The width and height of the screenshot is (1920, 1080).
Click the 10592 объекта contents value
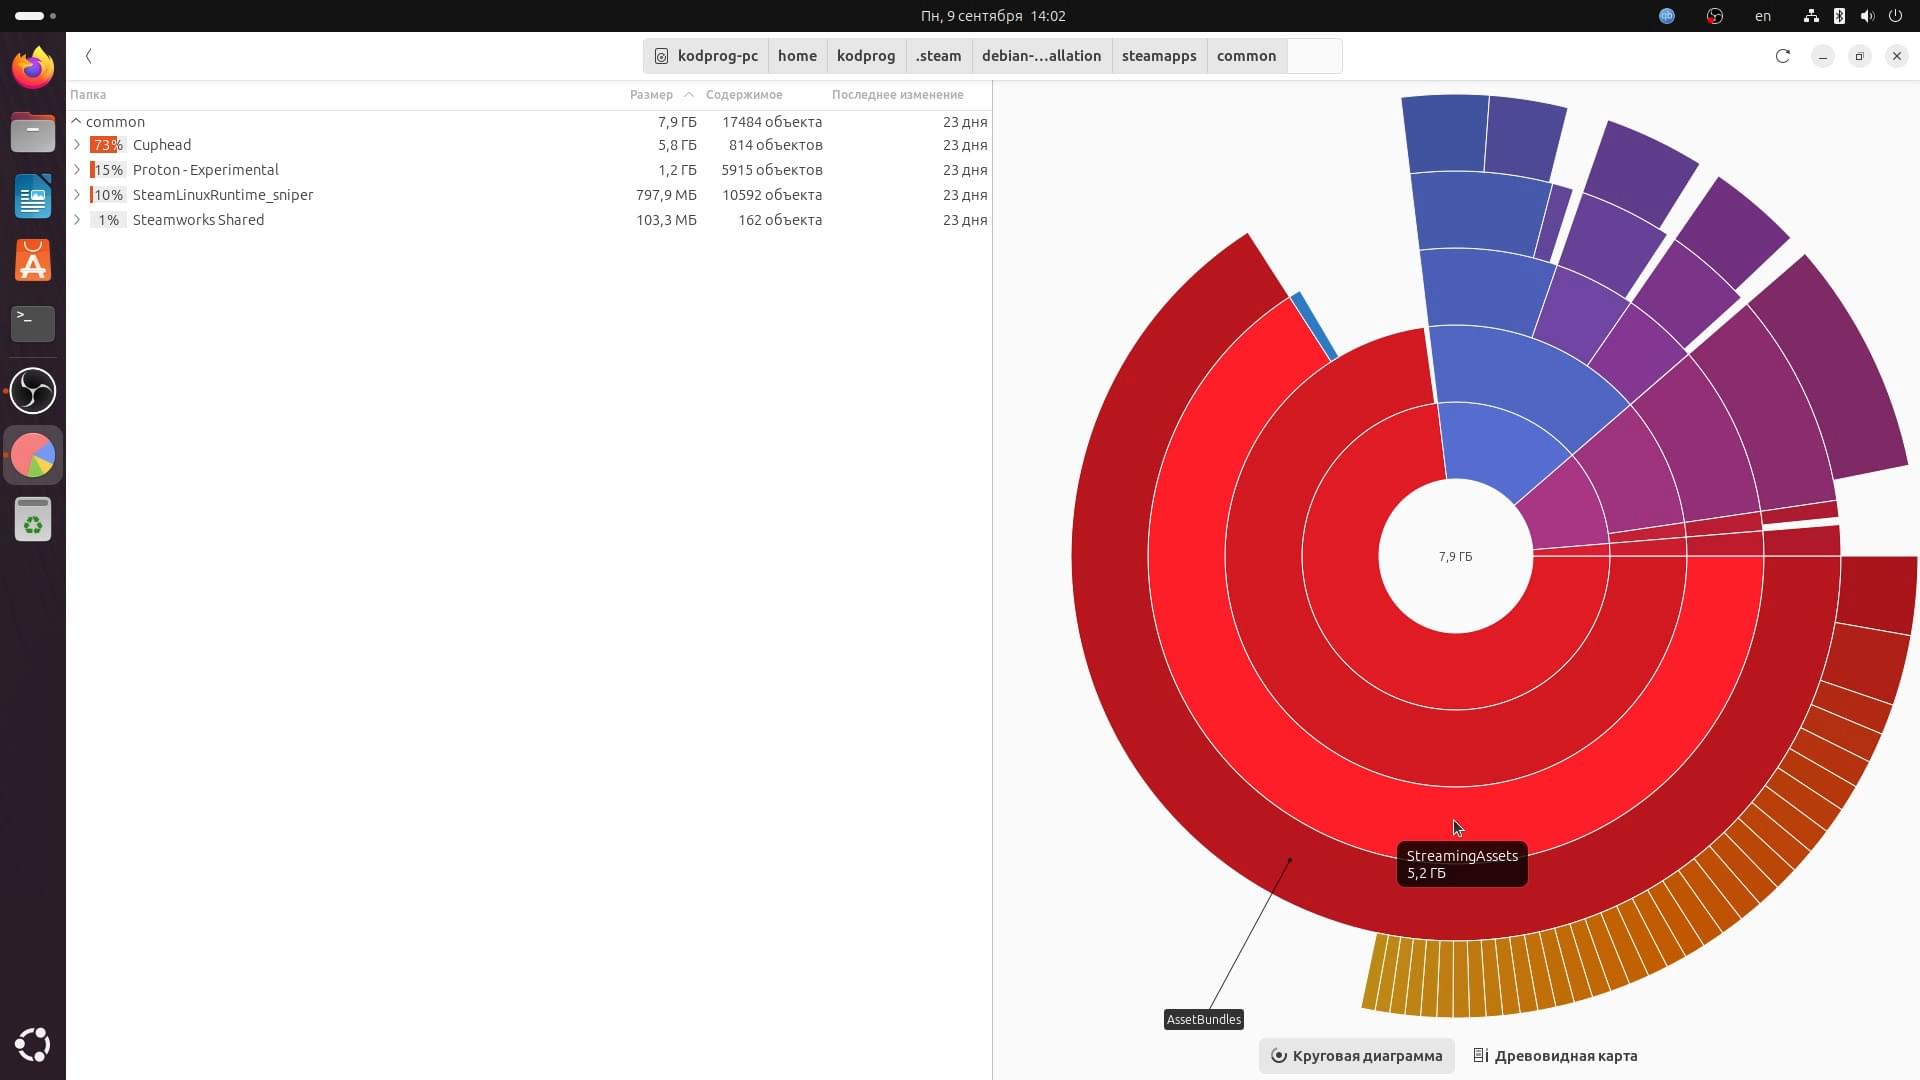pos(772,195)
